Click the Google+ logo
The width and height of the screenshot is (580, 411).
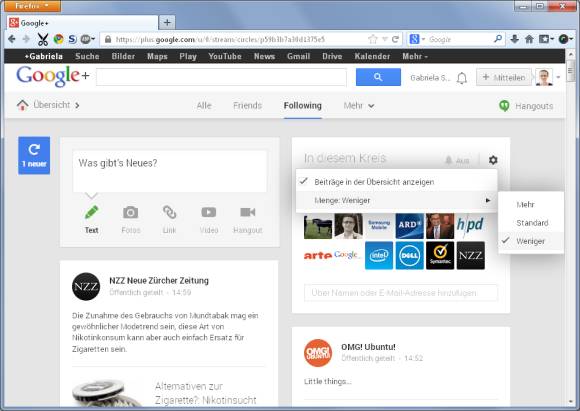coord(53,77)
